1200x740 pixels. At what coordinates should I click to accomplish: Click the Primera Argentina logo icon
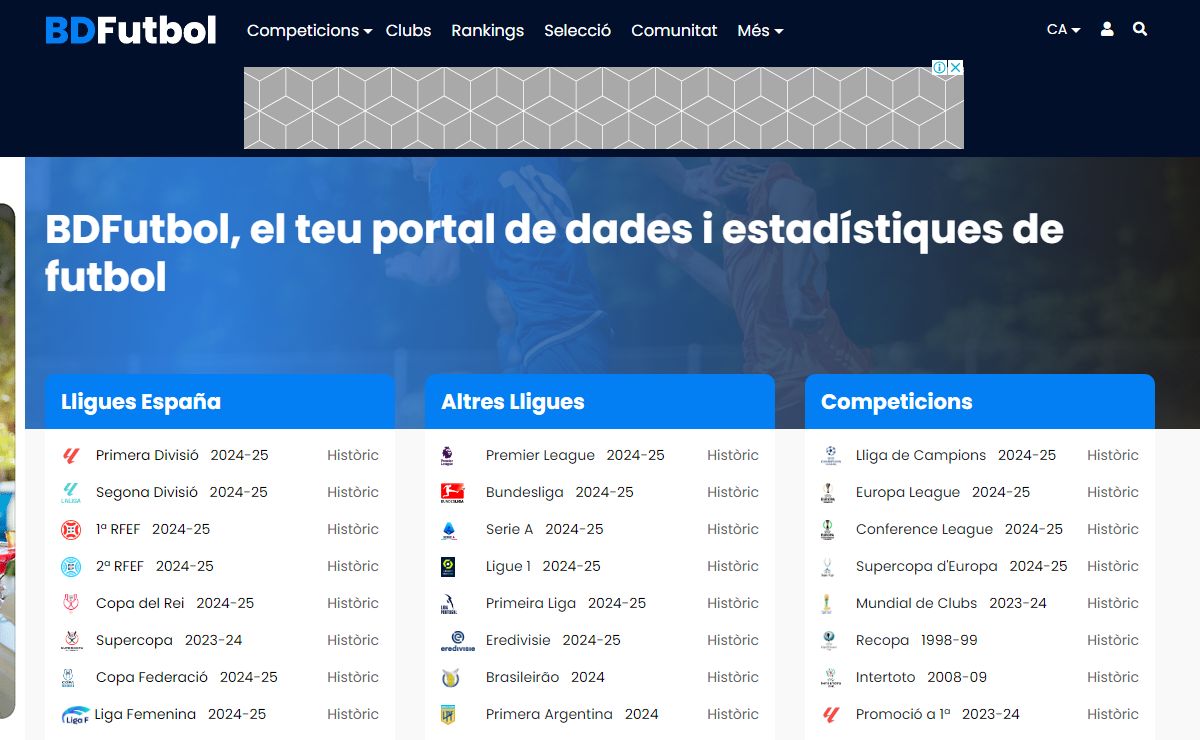(x=448, y=714)
